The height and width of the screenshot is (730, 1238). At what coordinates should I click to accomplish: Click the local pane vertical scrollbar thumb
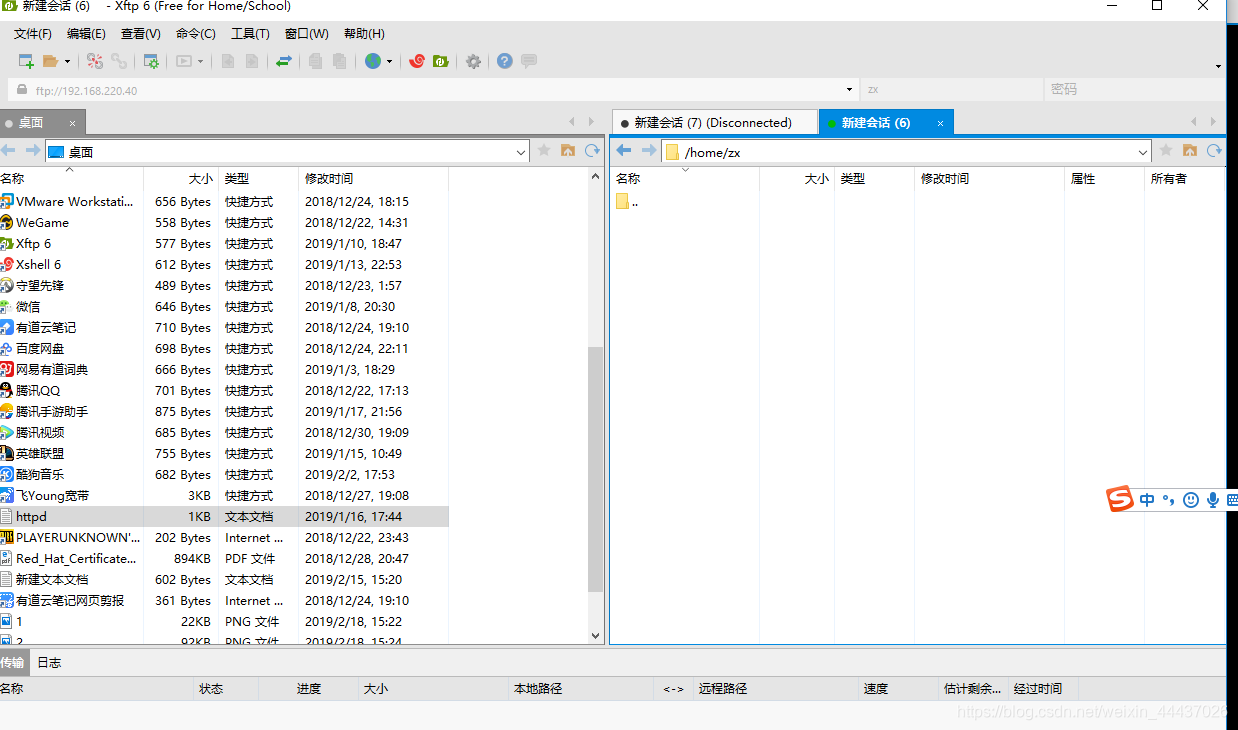596,468
